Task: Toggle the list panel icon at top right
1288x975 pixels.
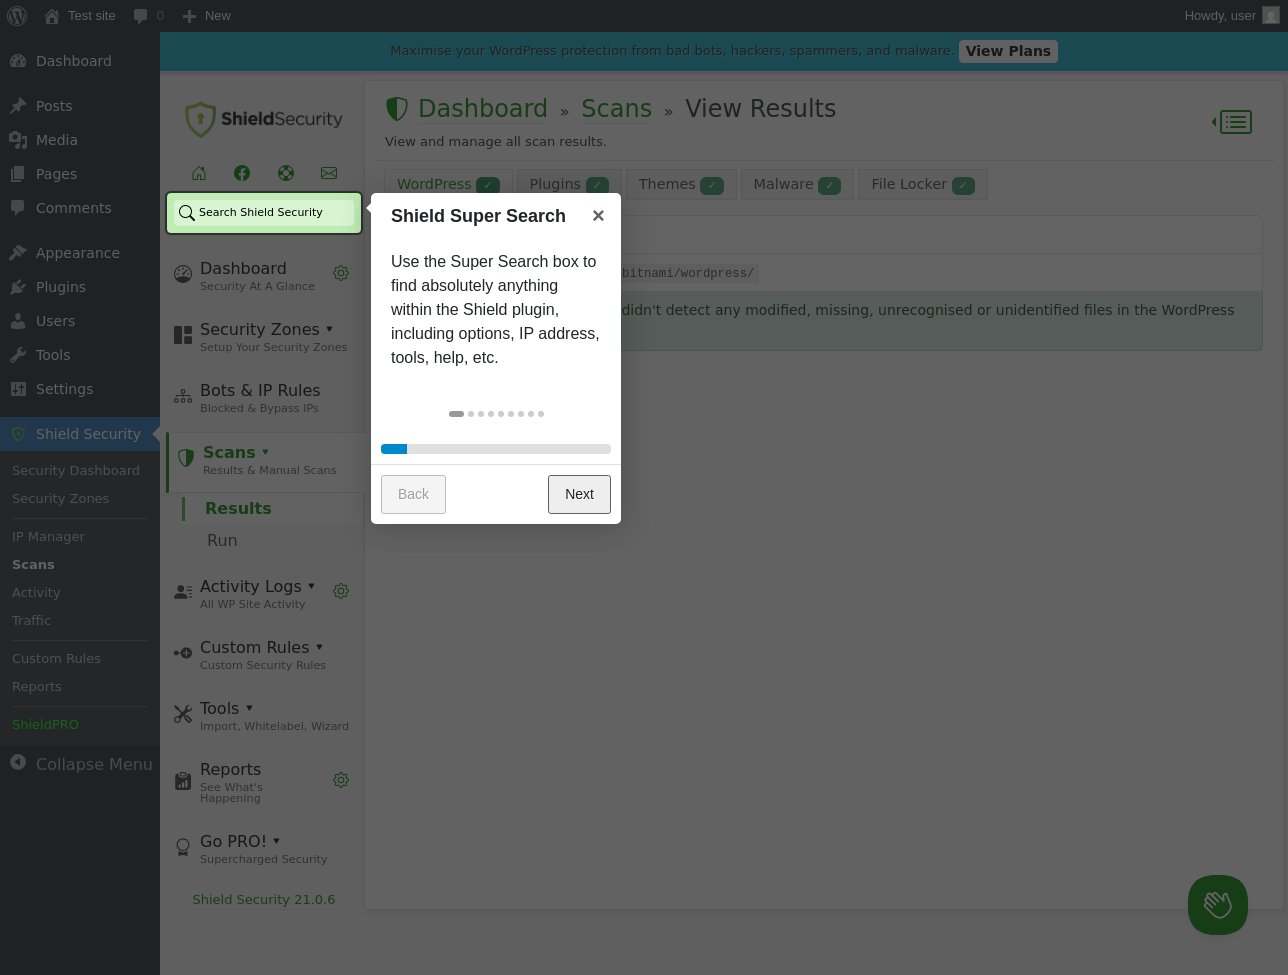Action: tap(1233, 122)
